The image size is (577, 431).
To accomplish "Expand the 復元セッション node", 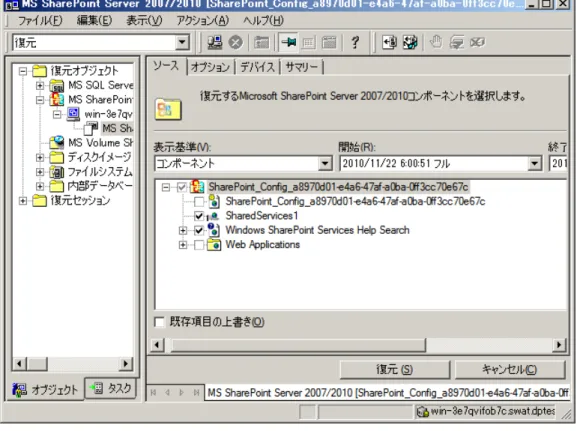I will (x=23, y=201).
